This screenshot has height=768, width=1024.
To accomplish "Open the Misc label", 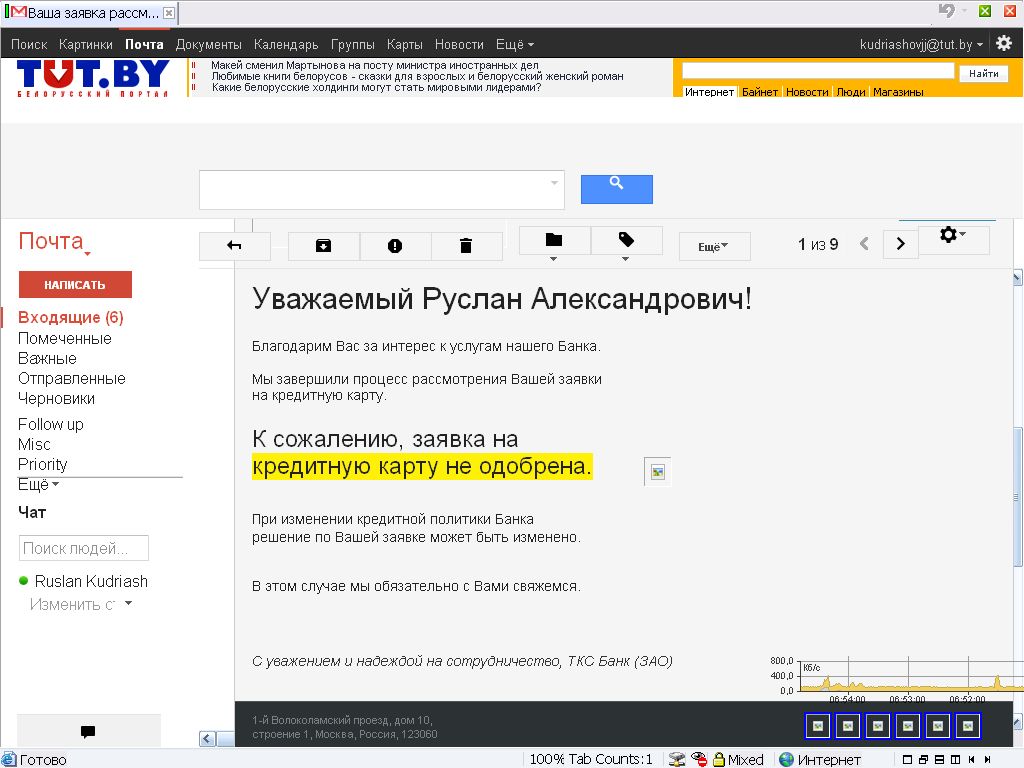I will pyautogui.click(x=35, y=445).
